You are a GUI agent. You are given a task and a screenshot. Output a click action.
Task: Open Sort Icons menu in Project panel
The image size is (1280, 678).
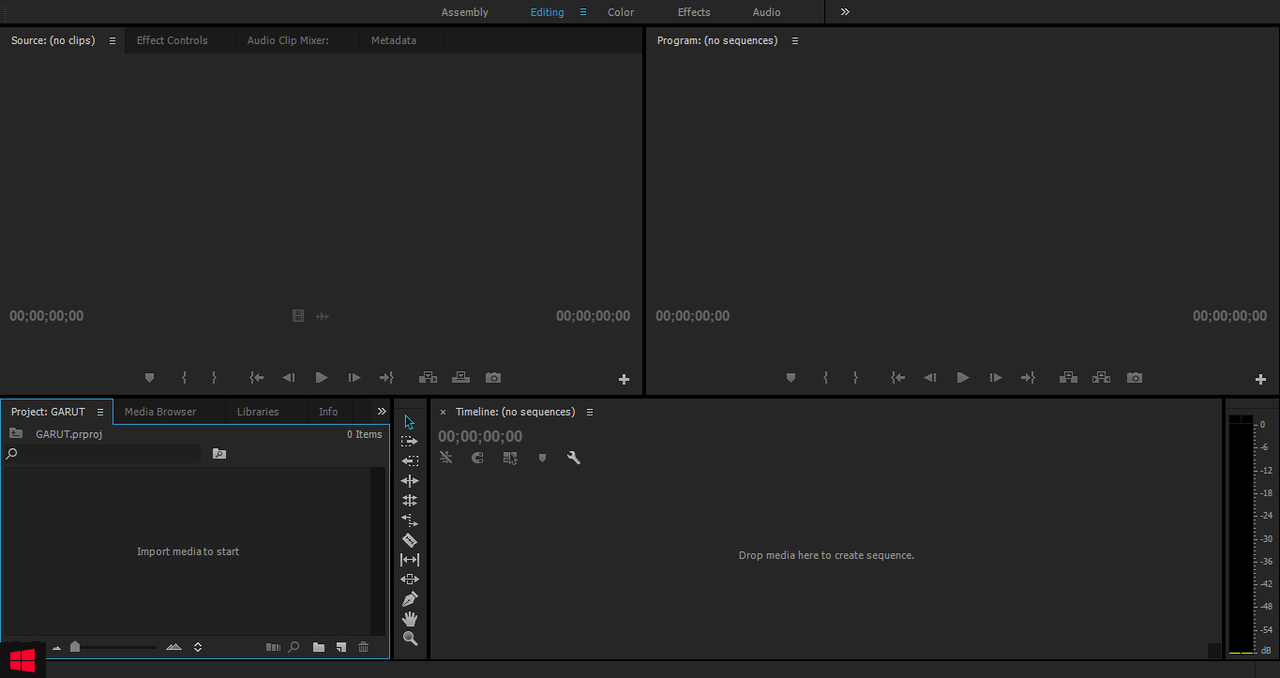click(x=198, y=647)
